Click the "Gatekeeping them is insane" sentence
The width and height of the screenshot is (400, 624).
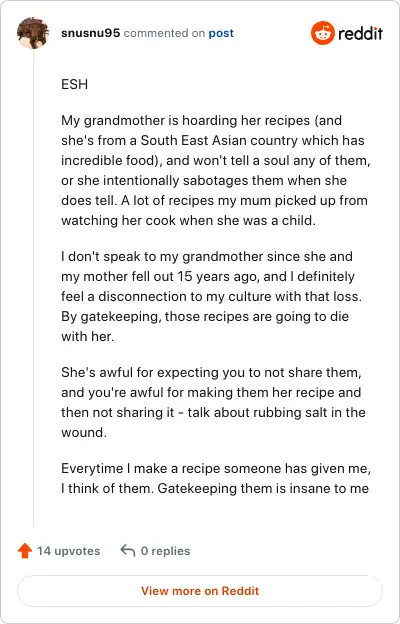pyautogui.click(x=263, y=488)
